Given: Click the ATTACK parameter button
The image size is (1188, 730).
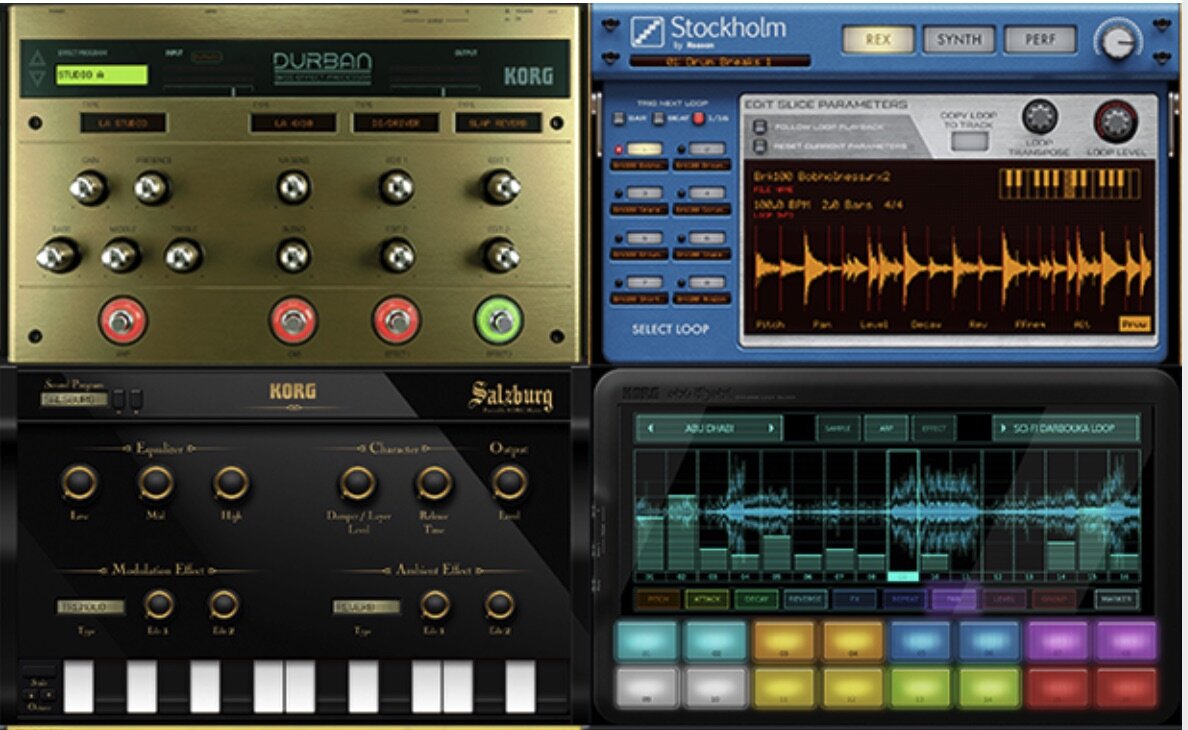Looking at the screenshot, I should [707, 599].
